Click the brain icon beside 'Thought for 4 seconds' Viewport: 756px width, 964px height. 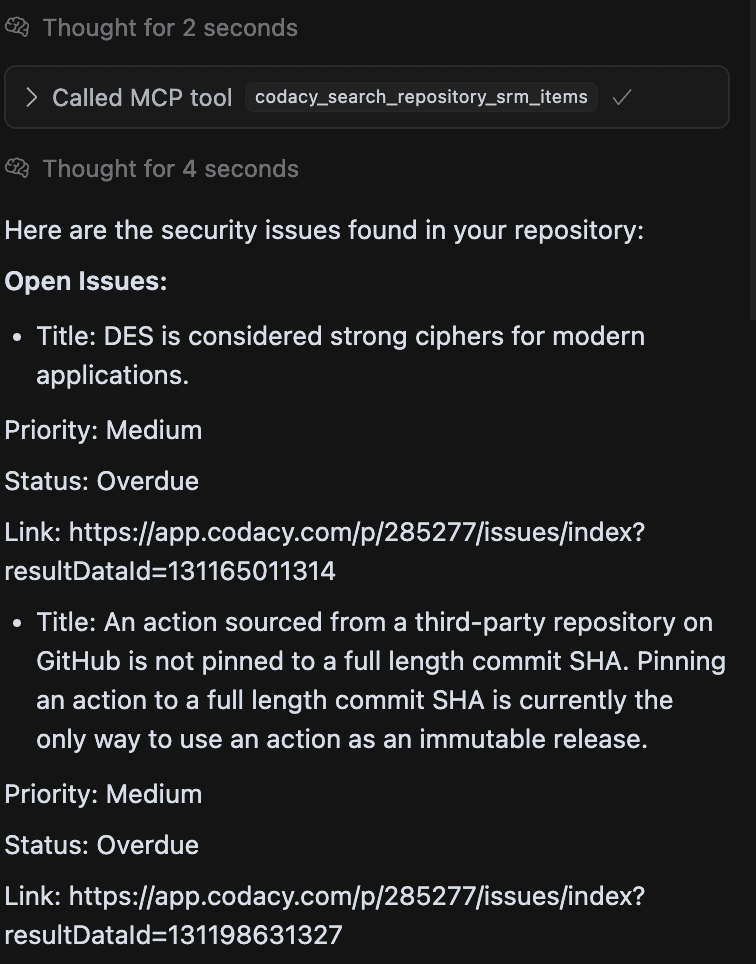(x=17, y=168)
